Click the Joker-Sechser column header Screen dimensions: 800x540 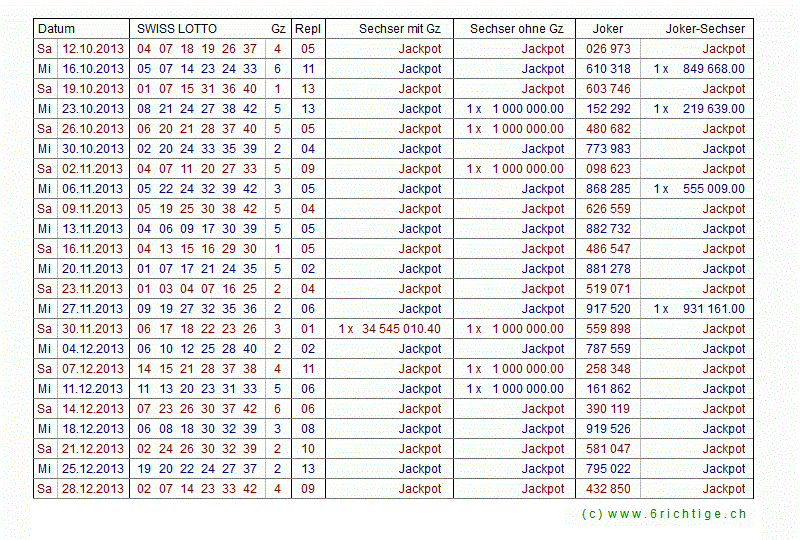coord(705,29)
